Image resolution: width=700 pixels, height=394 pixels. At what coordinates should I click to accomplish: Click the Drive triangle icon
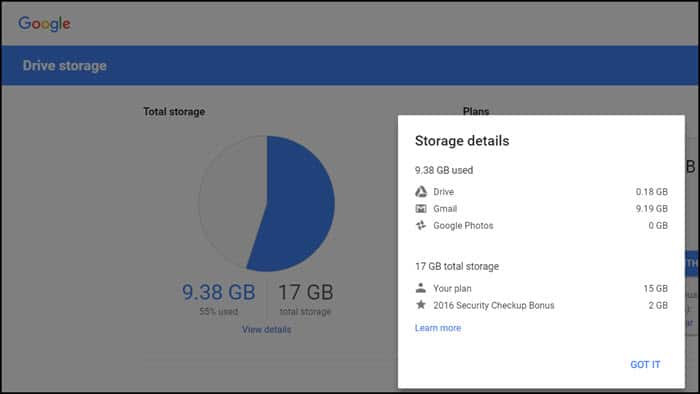point(421,192)
